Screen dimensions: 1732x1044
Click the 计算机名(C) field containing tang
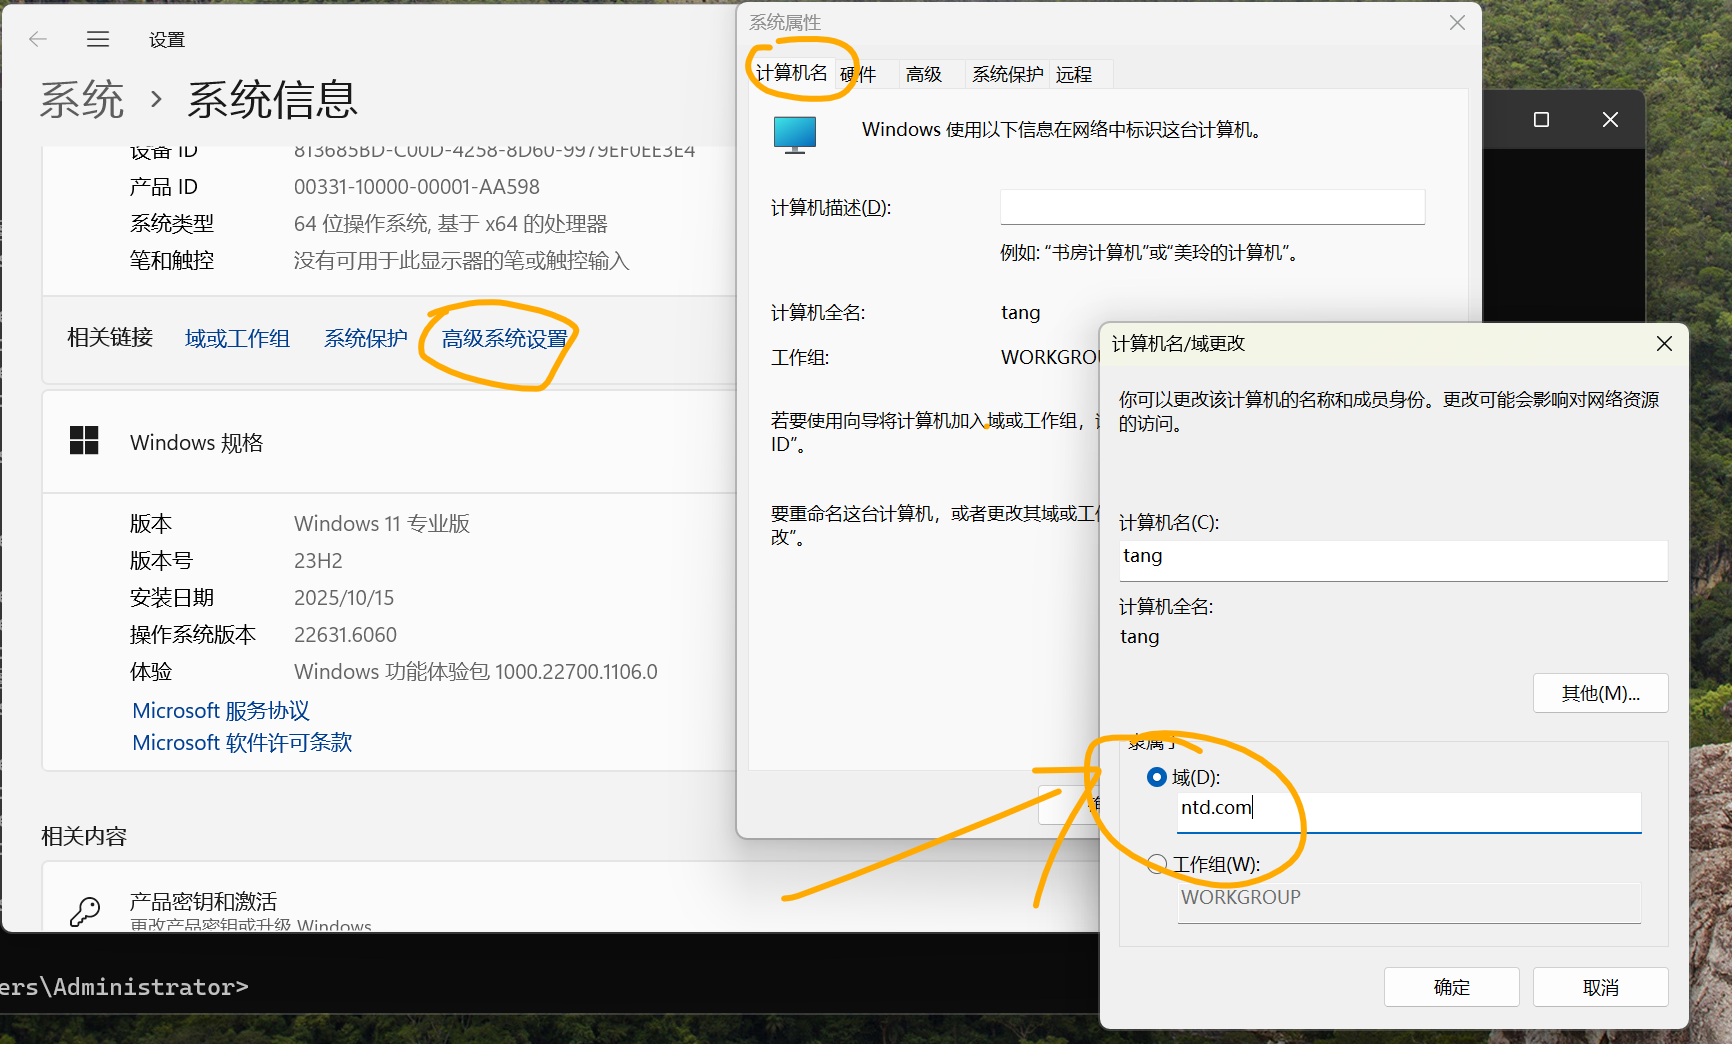point(1393,560)
